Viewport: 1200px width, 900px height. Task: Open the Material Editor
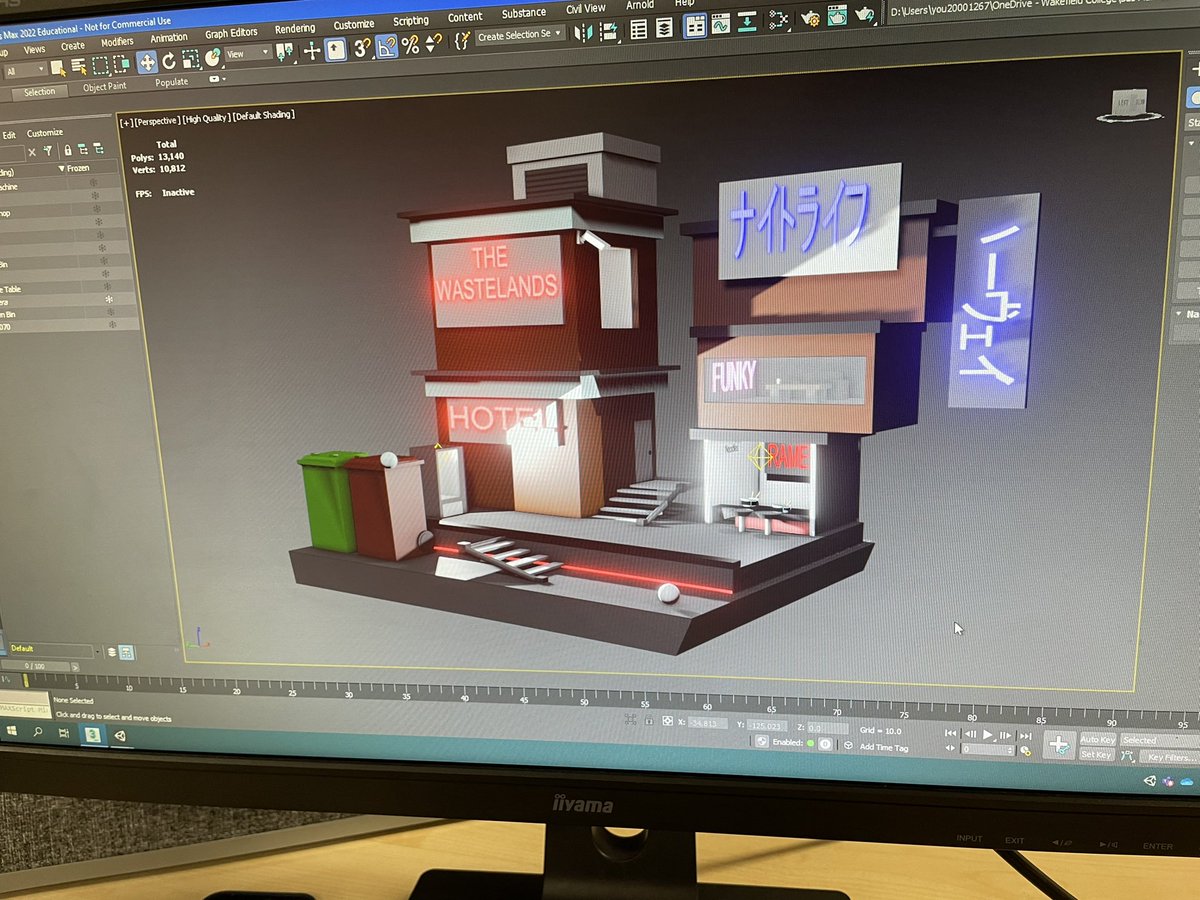click(x=779, y=21)
